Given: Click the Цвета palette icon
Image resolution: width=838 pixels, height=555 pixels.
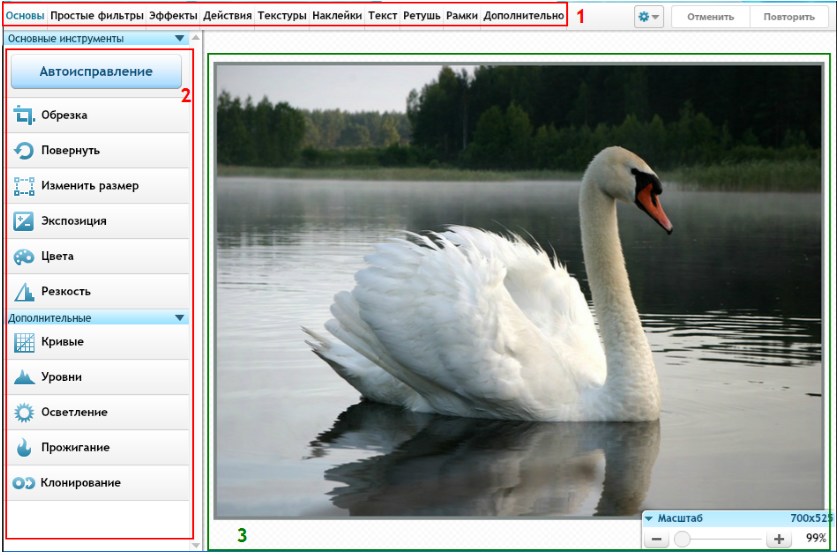Looking at the screenshot, I should (24, 256).
